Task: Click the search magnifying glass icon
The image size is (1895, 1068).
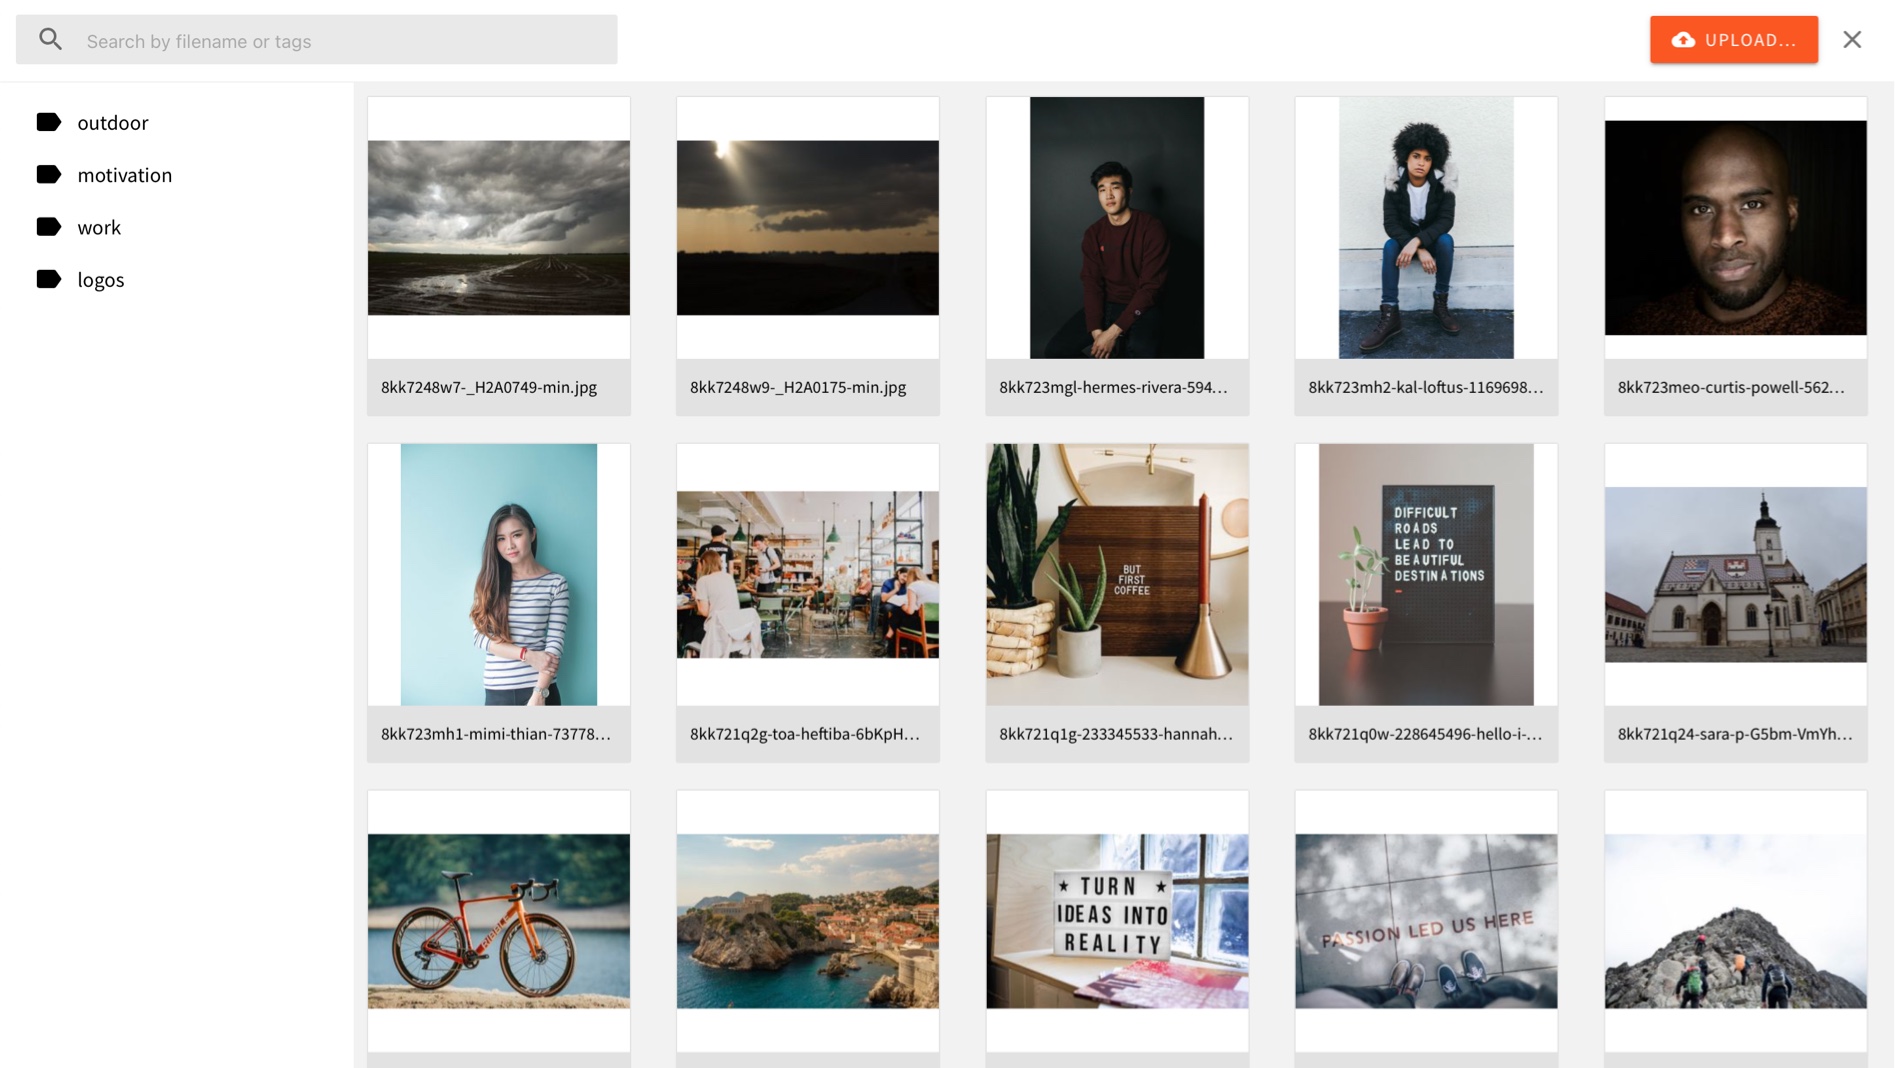Action: (51, 39)
